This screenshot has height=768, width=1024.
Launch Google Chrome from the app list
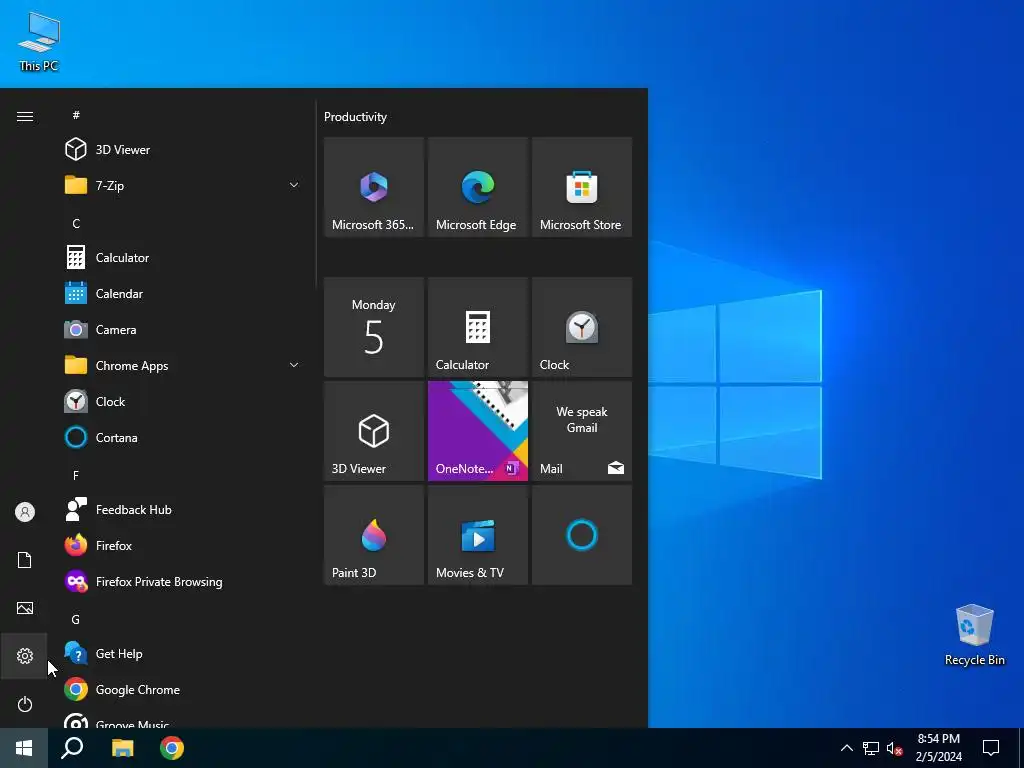[x=182, y=690]
